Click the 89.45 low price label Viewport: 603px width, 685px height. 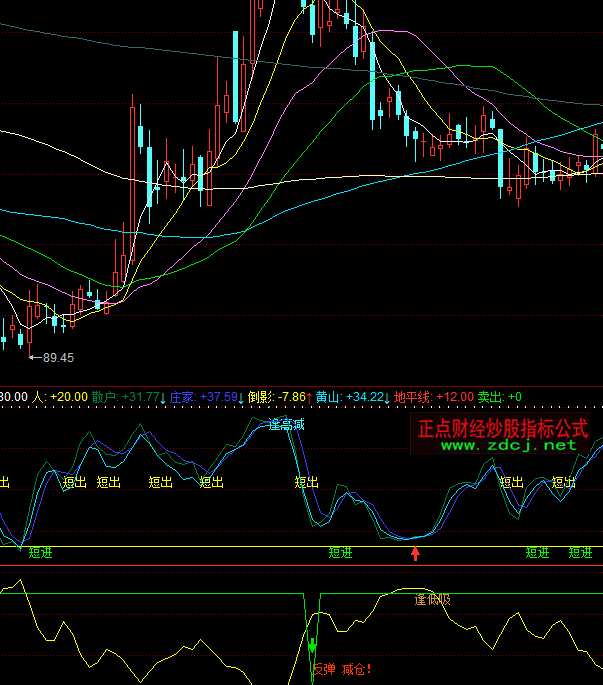pos(58,357)
